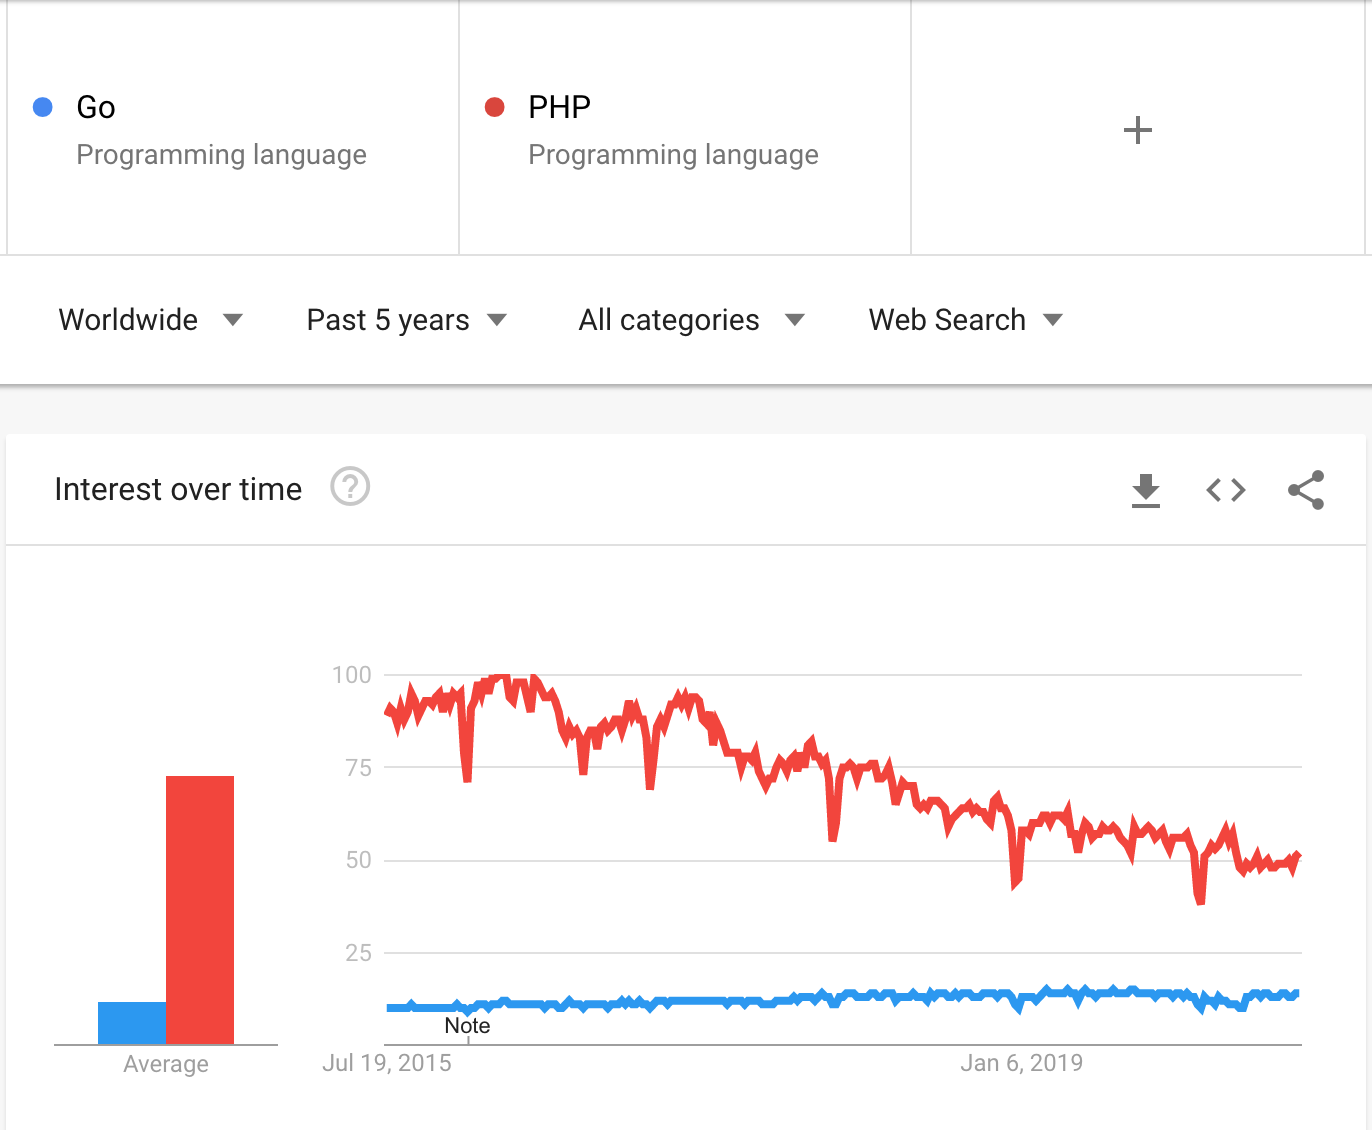Click the red PHP color dot
This screenshot has height=1130, width=1372.
[494, 107]
